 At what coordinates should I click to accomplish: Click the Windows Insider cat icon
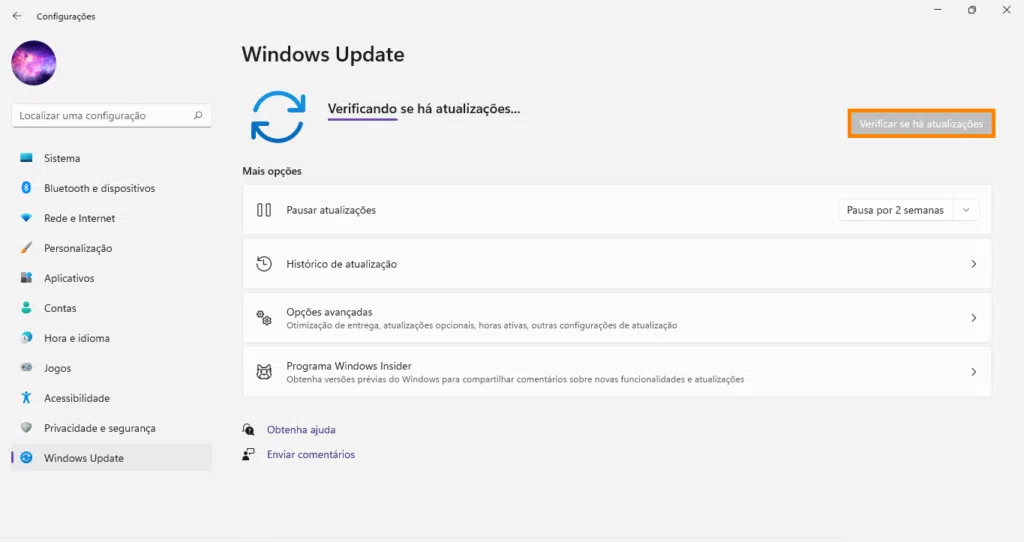coord(264,372)
